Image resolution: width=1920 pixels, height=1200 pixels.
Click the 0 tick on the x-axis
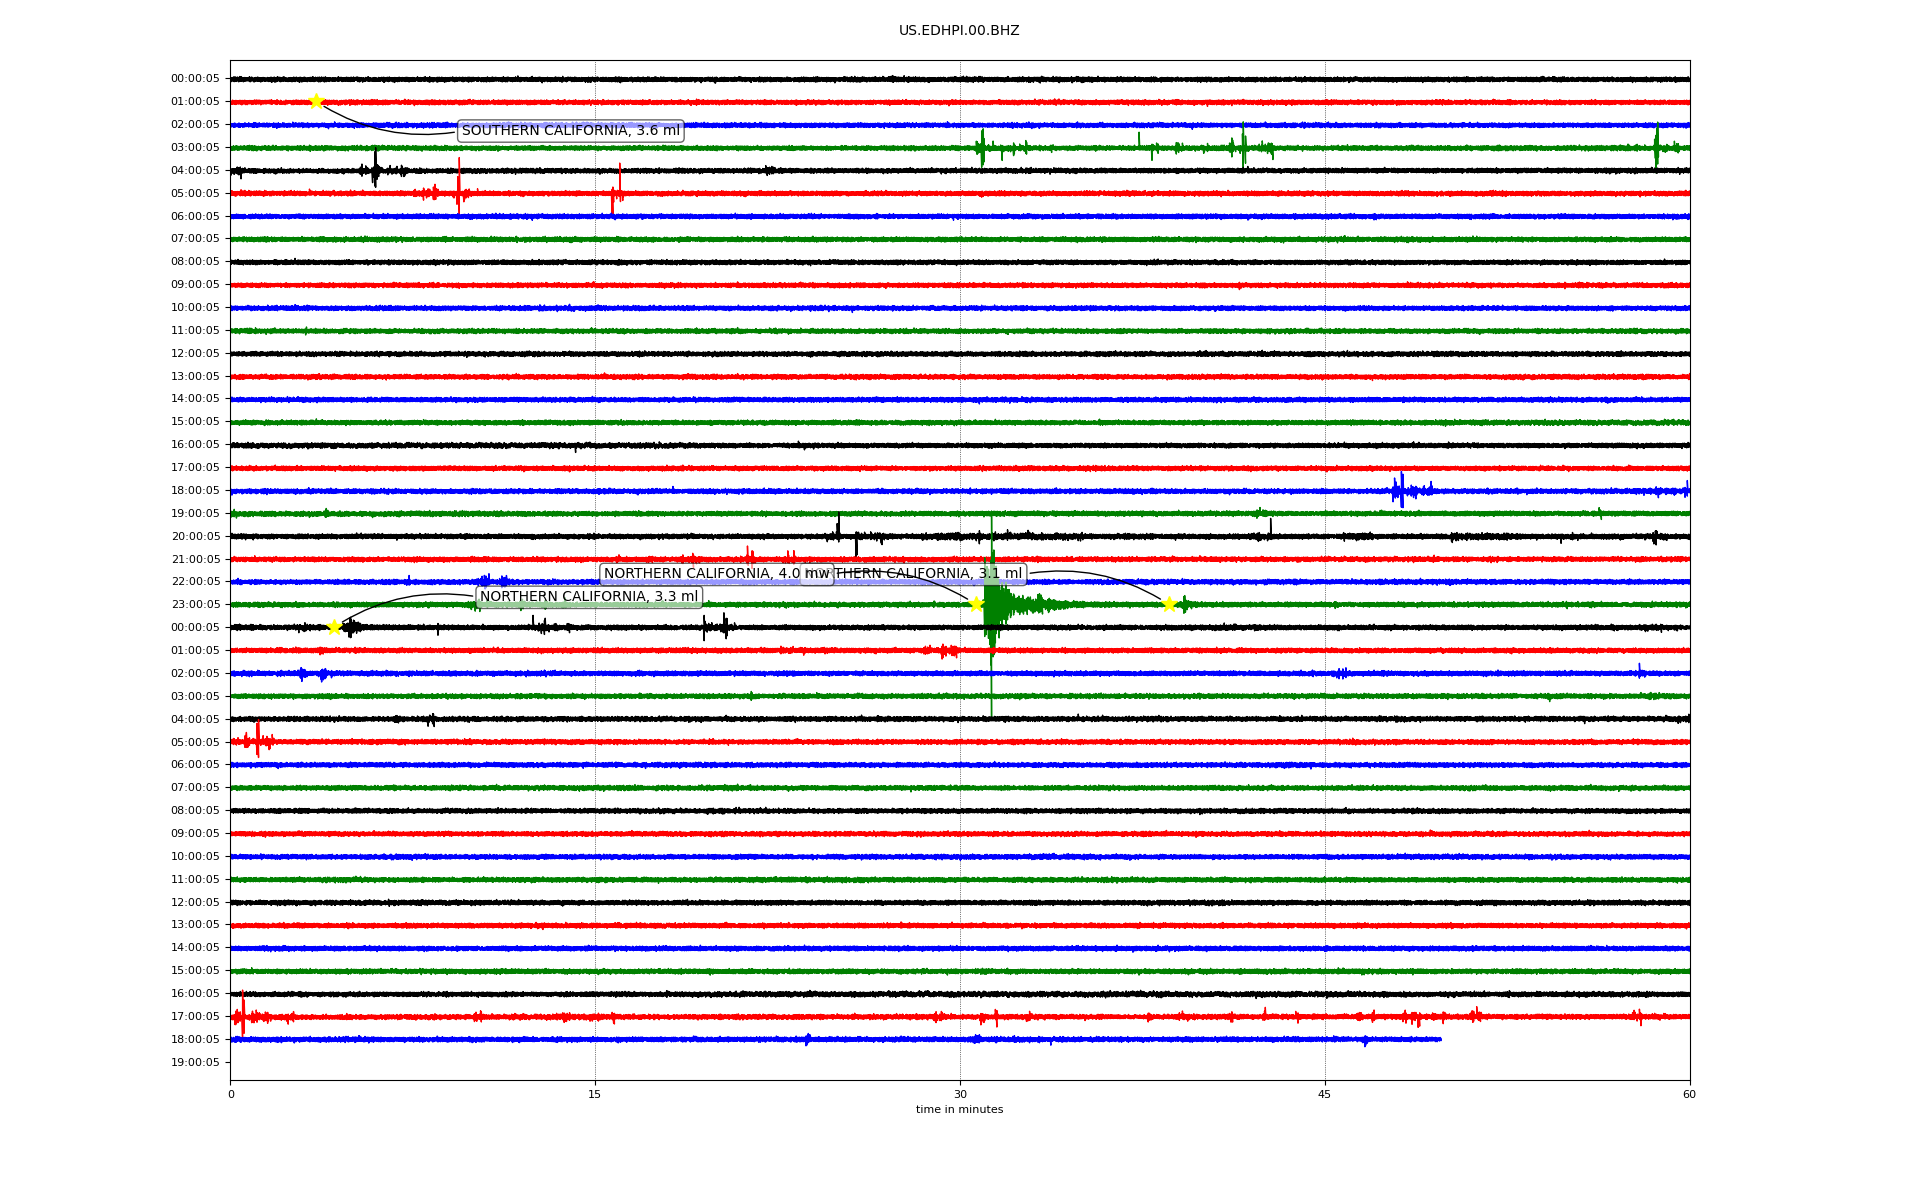pyautogui.click(x=231, y=1094)
